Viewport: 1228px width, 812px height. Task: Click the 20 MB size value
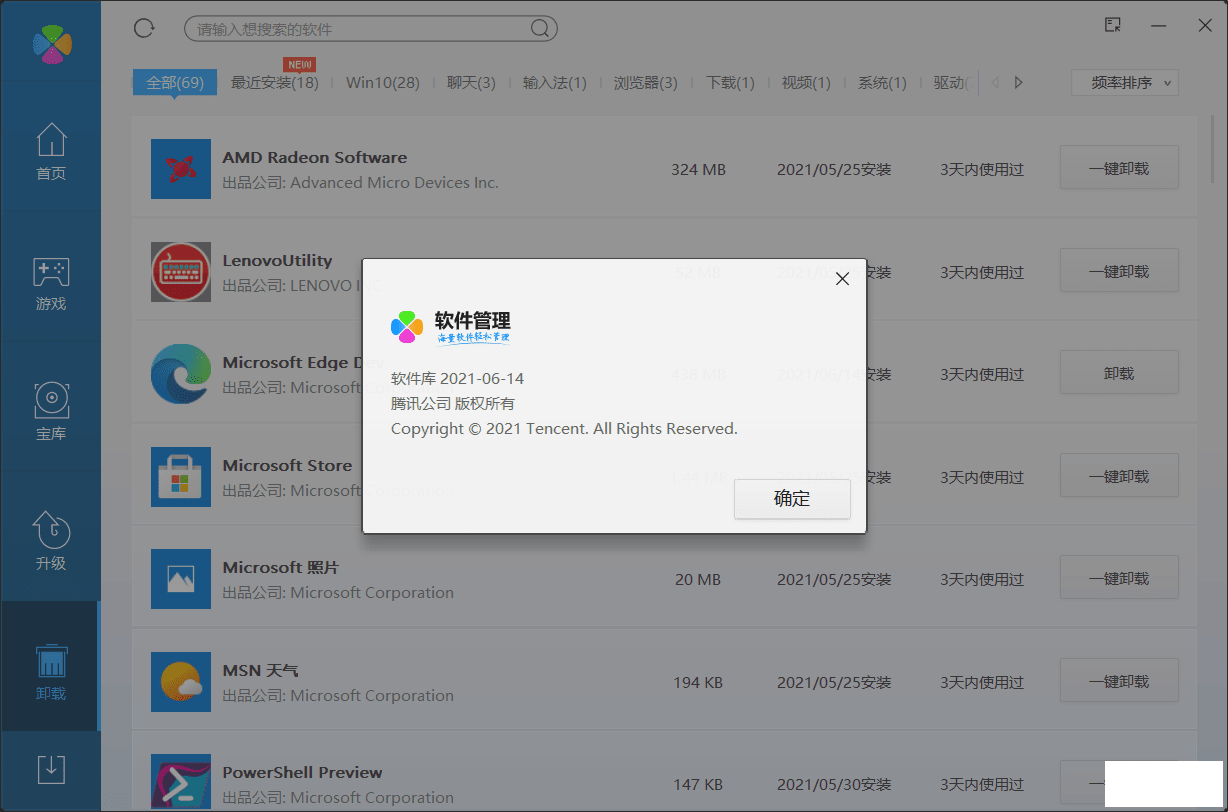point(698,580)
